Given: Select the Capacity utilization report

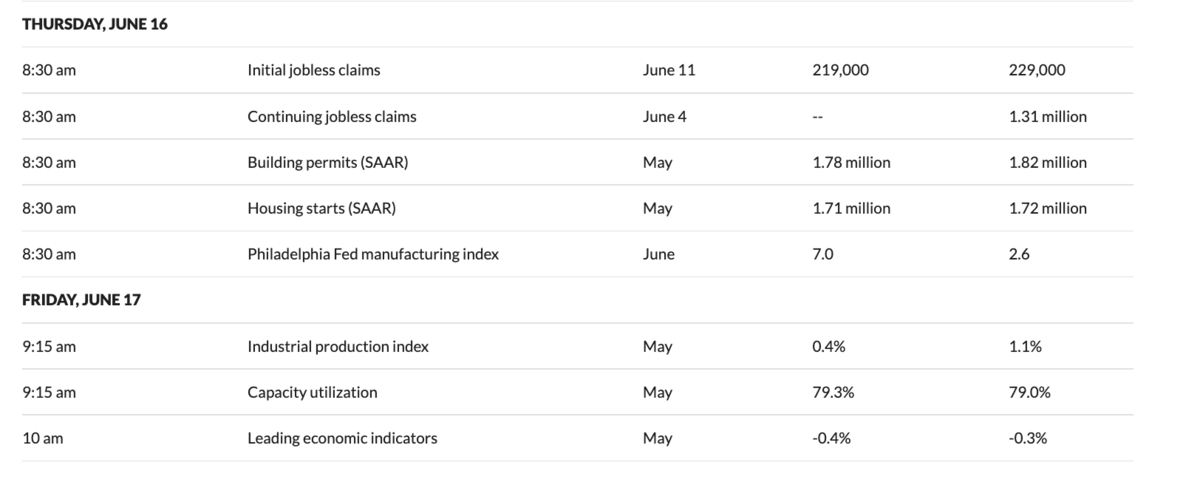Looking at the screenshot, I should coord(313,392).
